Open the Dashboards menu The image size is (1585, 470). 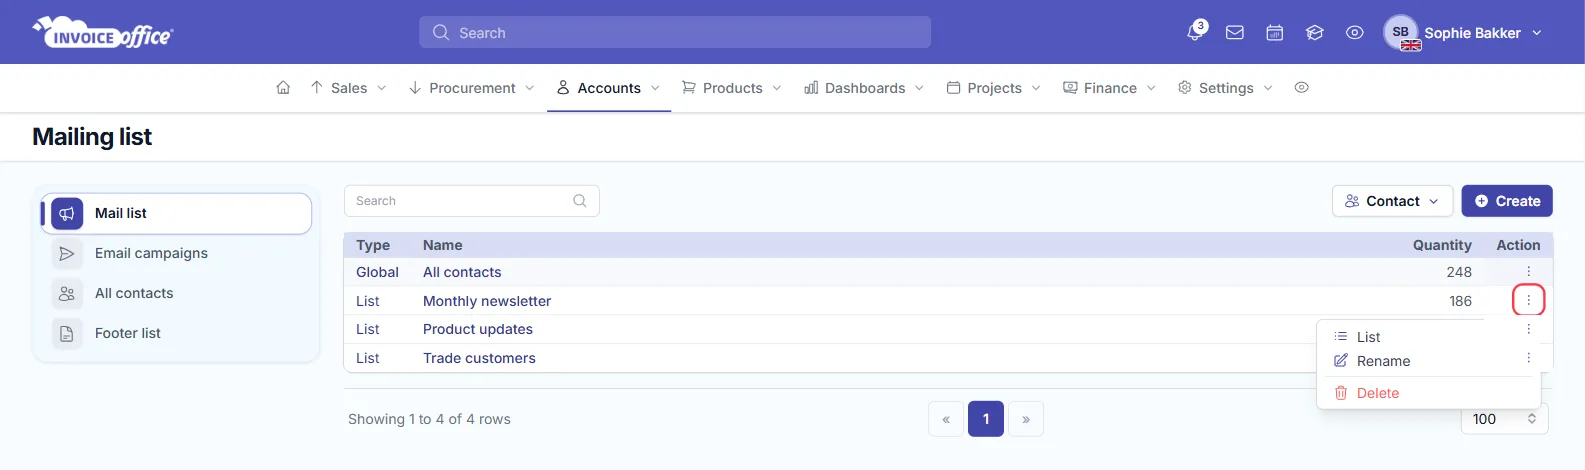click(864, 88)
